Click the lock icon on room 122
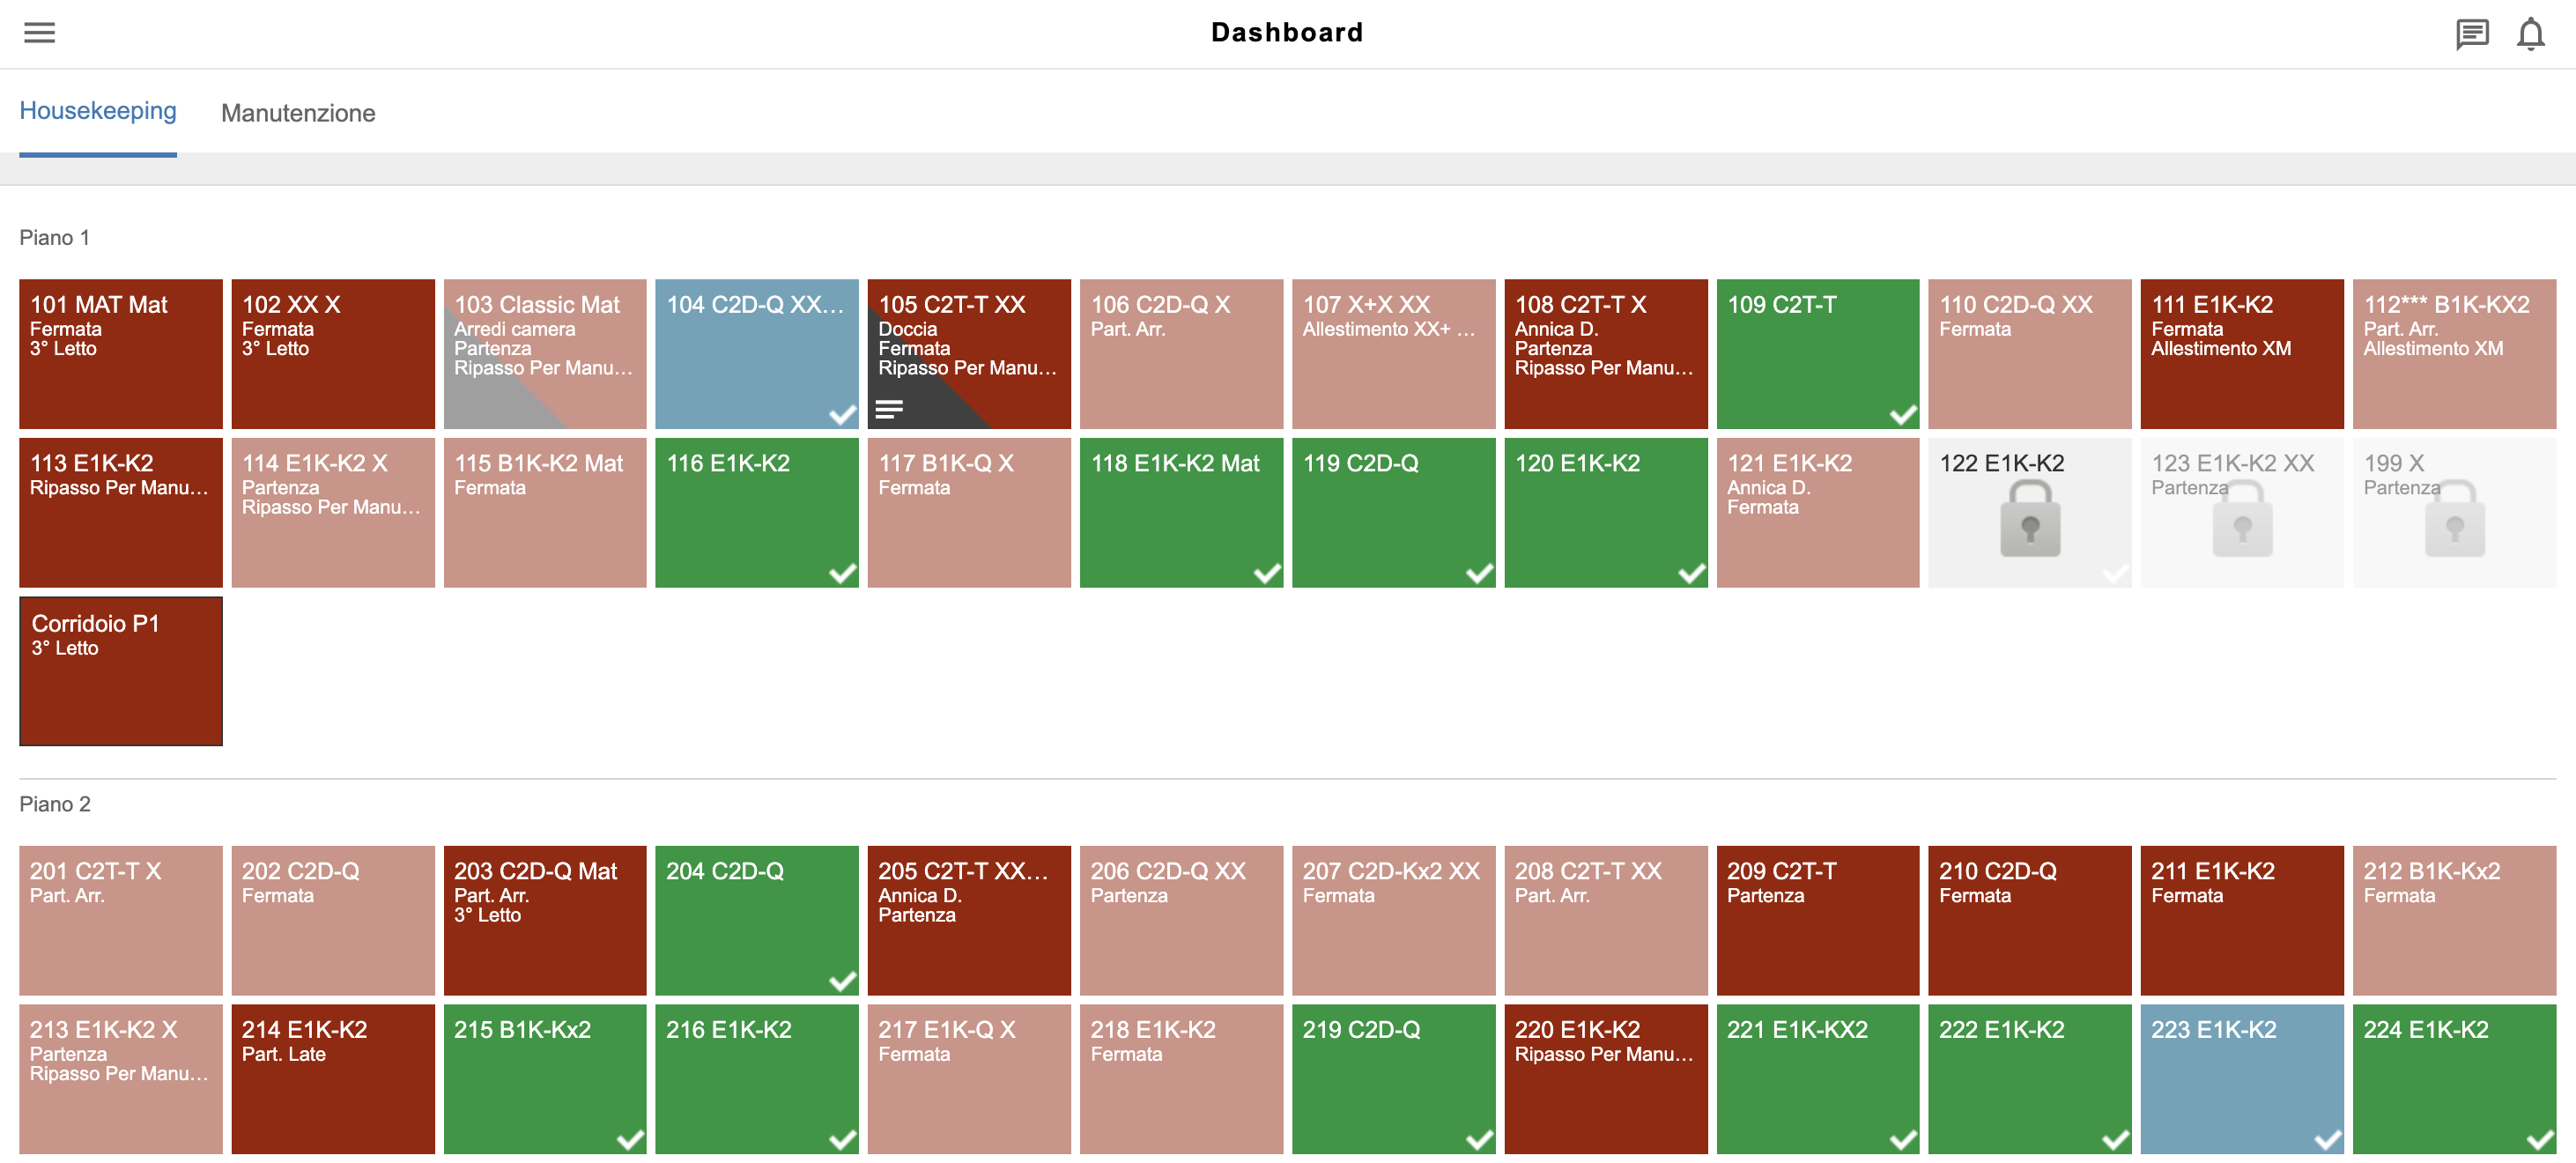 (x=2029, y=521)
